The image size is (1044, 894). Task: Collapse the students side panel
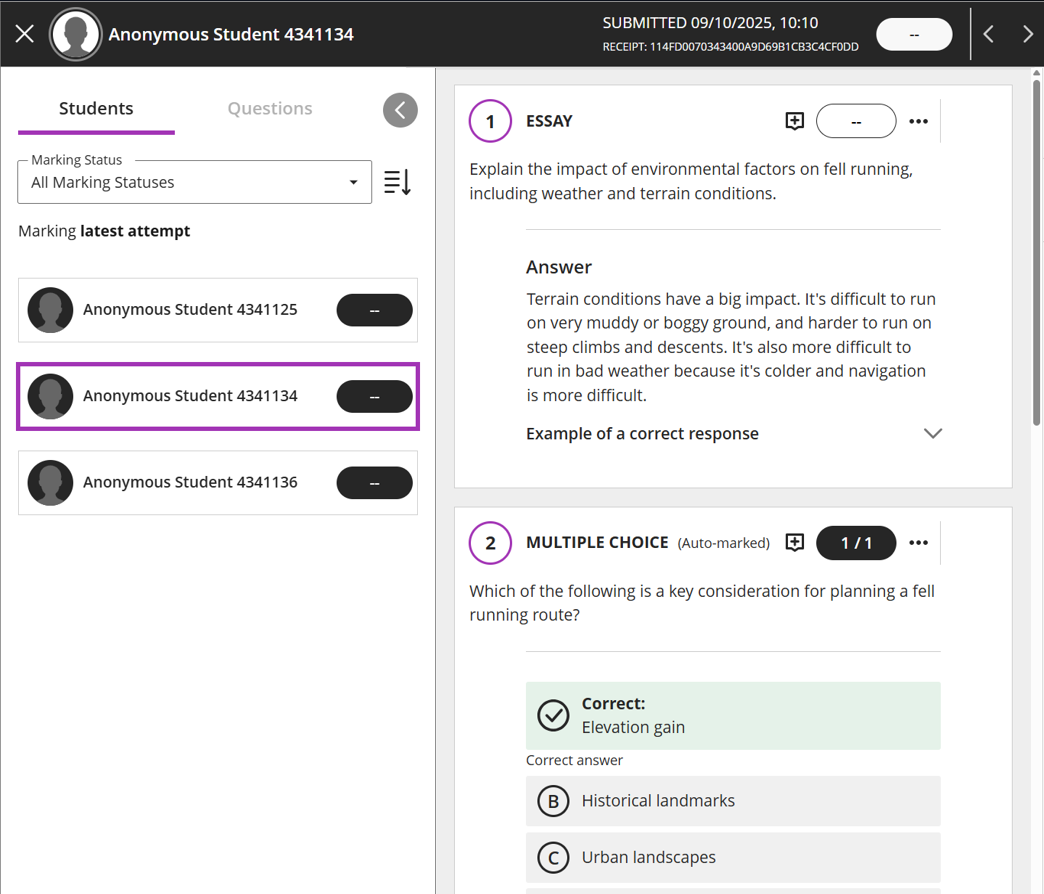[x=400, y=110]
